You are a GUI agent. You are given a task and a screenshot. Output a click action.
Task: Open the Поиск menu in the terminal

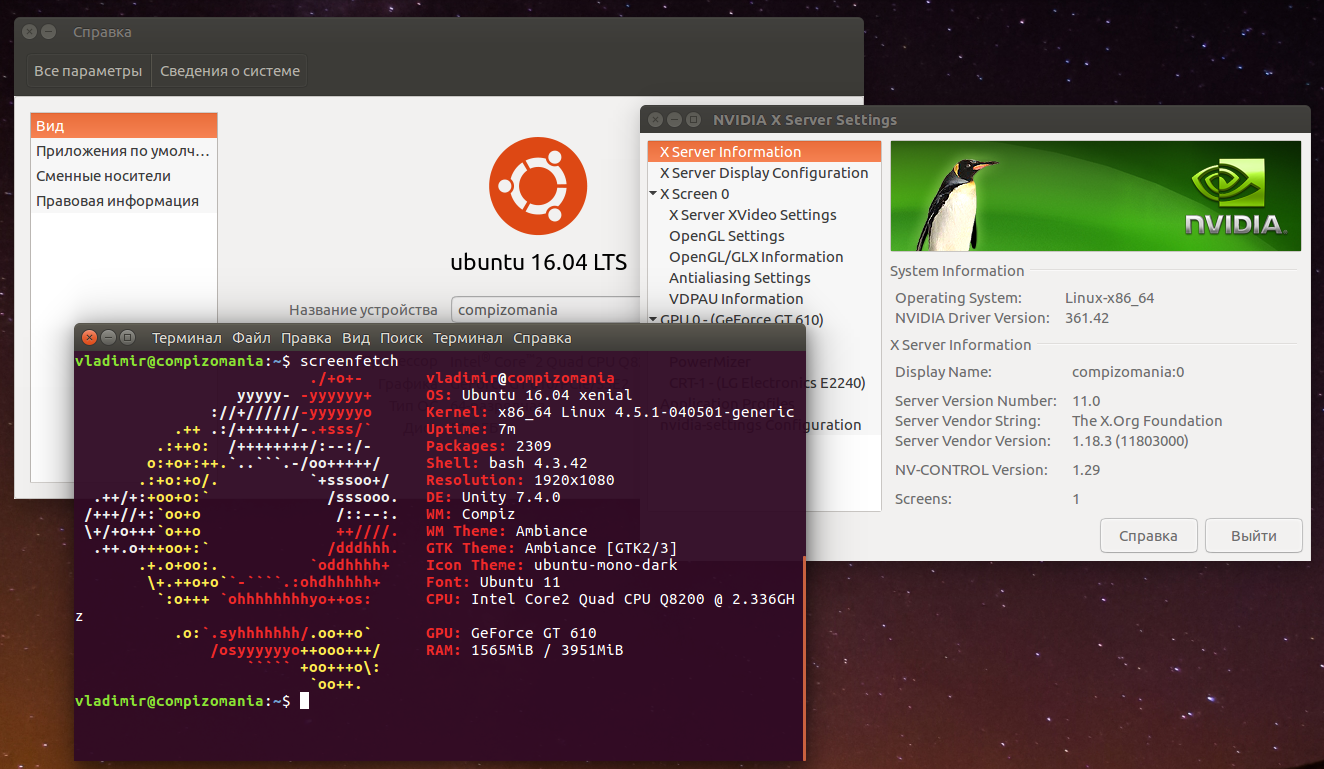point(401,338)
